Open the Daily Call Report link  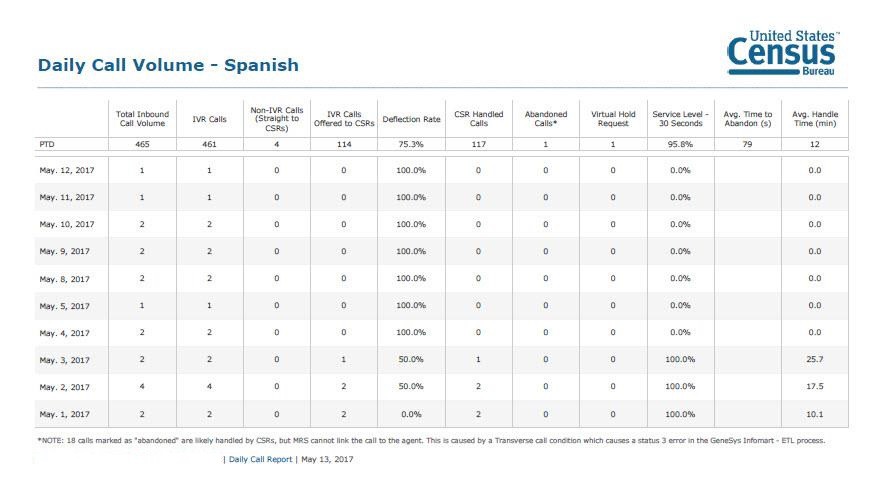260,459
